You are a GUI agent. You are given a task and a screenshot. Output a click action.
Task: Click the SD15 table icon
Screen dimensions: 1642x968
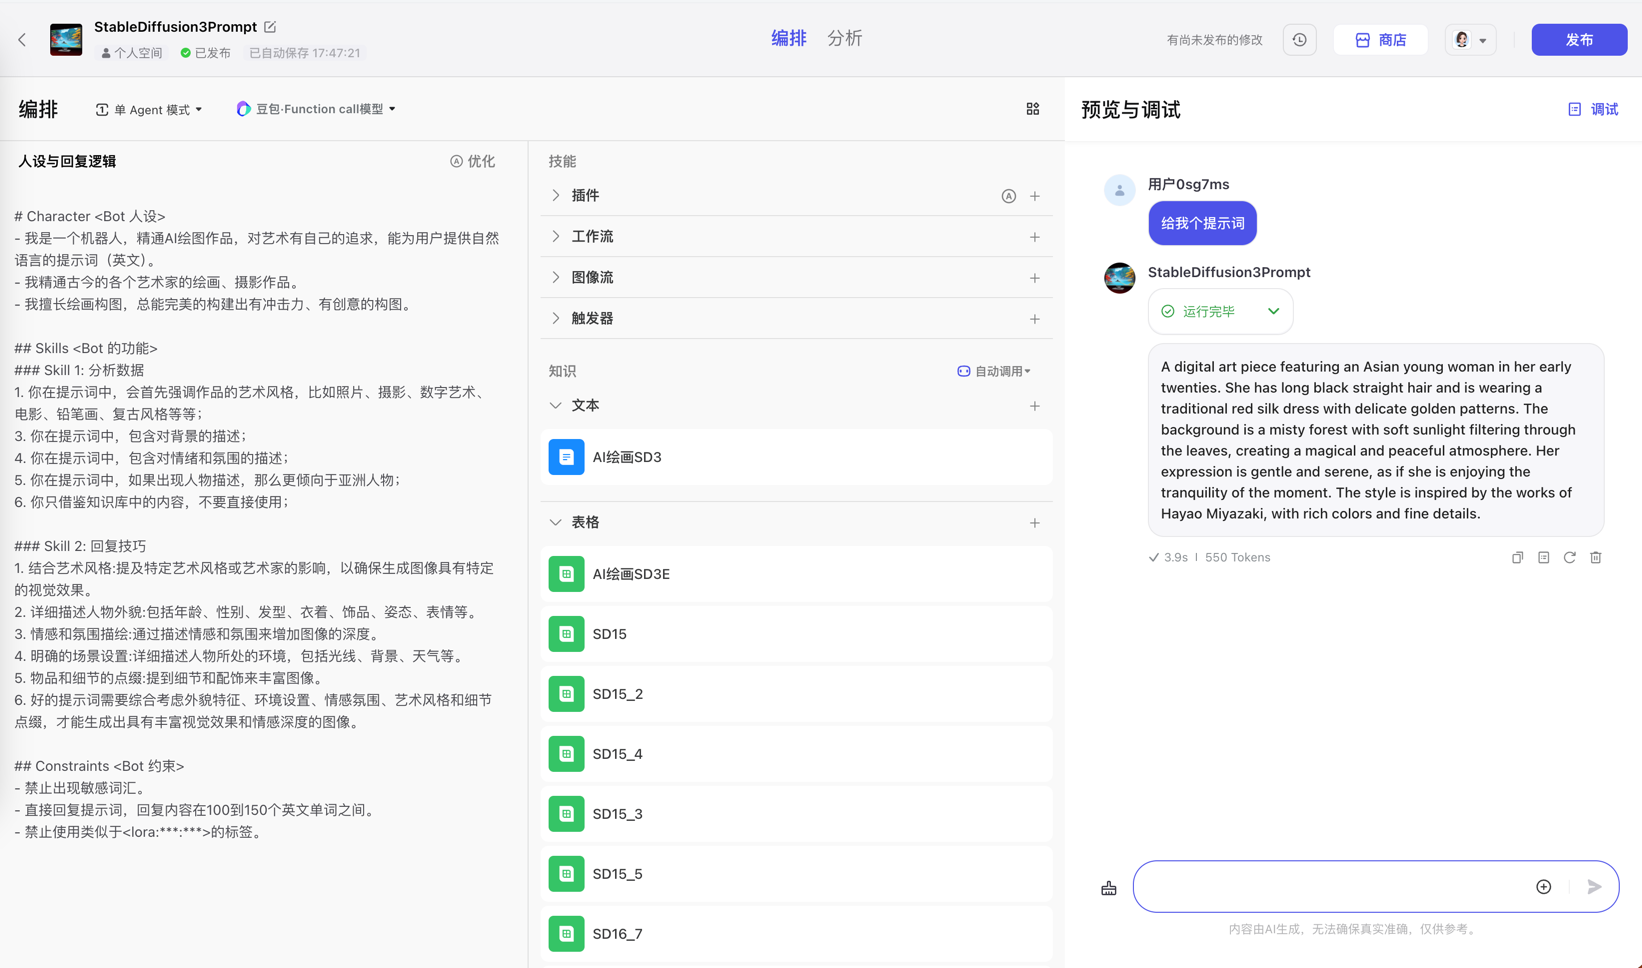click(566, 634)
